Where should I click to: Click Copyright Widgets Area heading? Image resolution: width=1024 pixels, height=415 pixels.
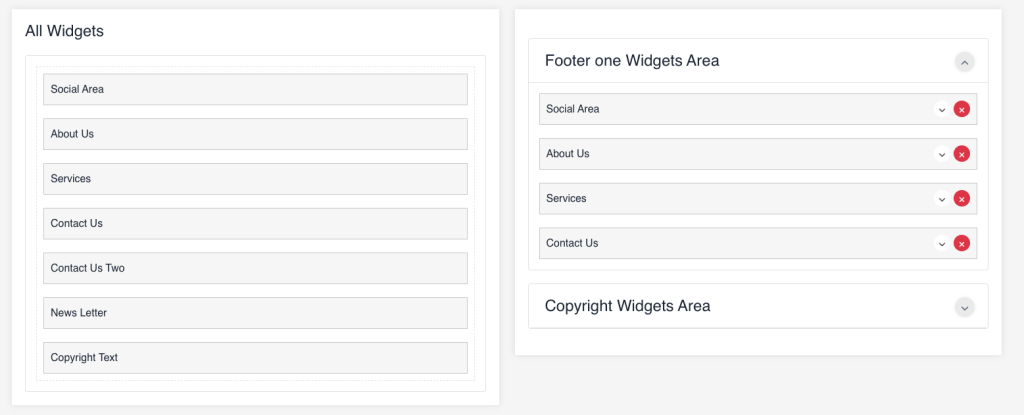tap(627, 306)
